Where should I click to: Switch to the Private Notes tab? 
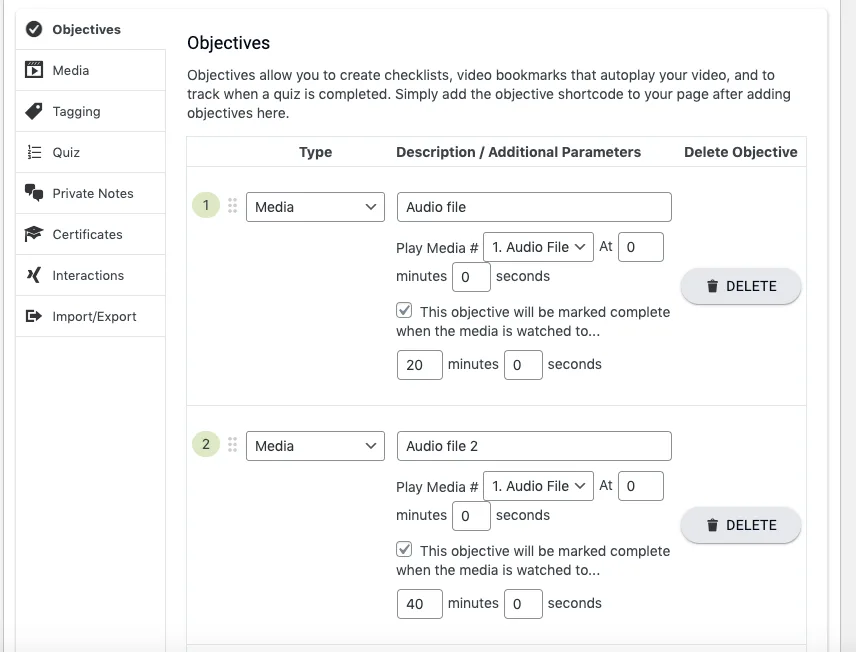pos(93,194)
